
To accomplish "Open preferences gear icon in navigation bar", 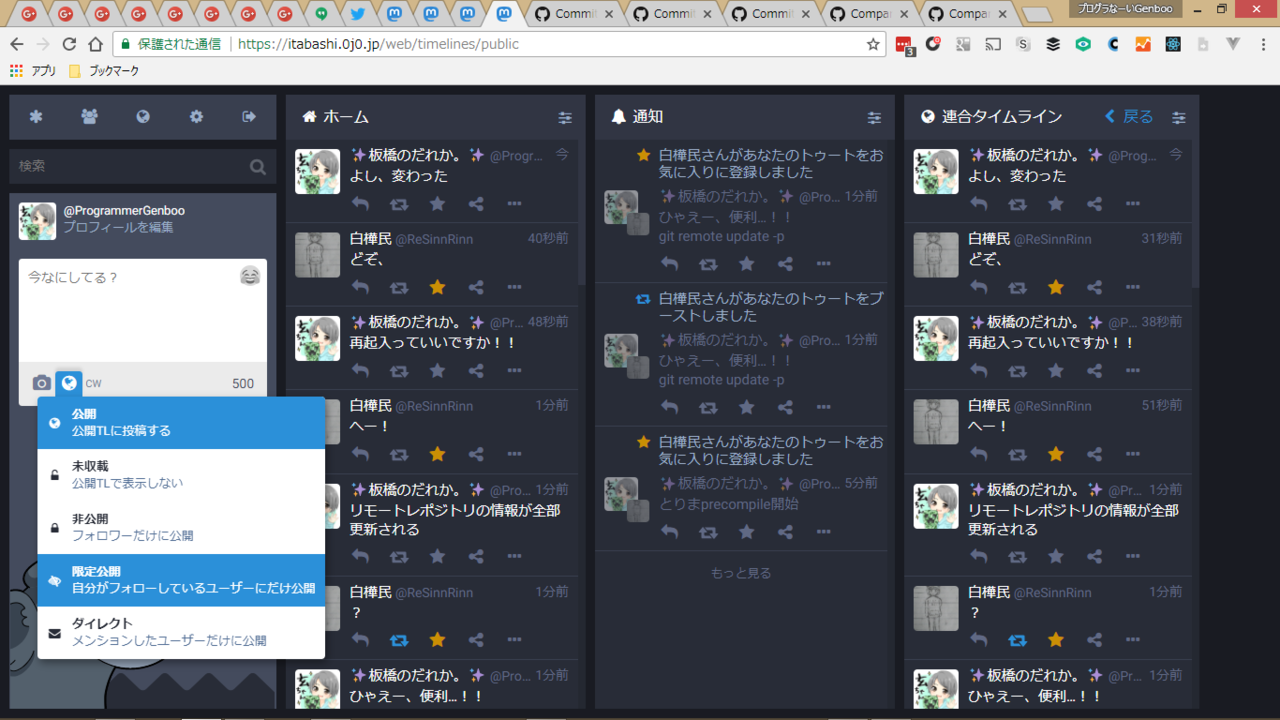I will pyautogui.click(x=196, y=117).
